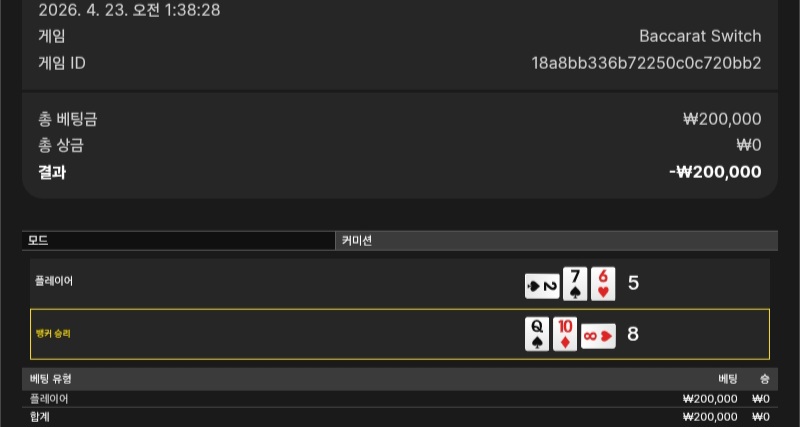Click the 베팅 column header
800x427 pixels.
click(x=728, y=379)
